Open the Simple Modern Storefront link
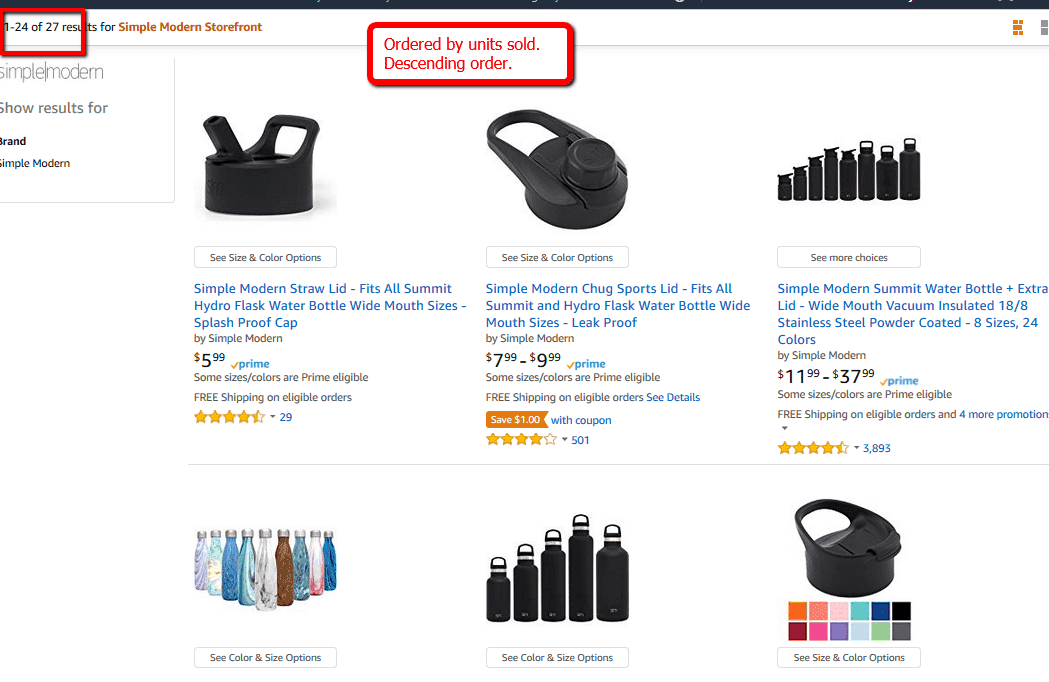Image resolution: width=1049 pixels, height=682 pixels. pyautogui.click(x=190, y=27)
